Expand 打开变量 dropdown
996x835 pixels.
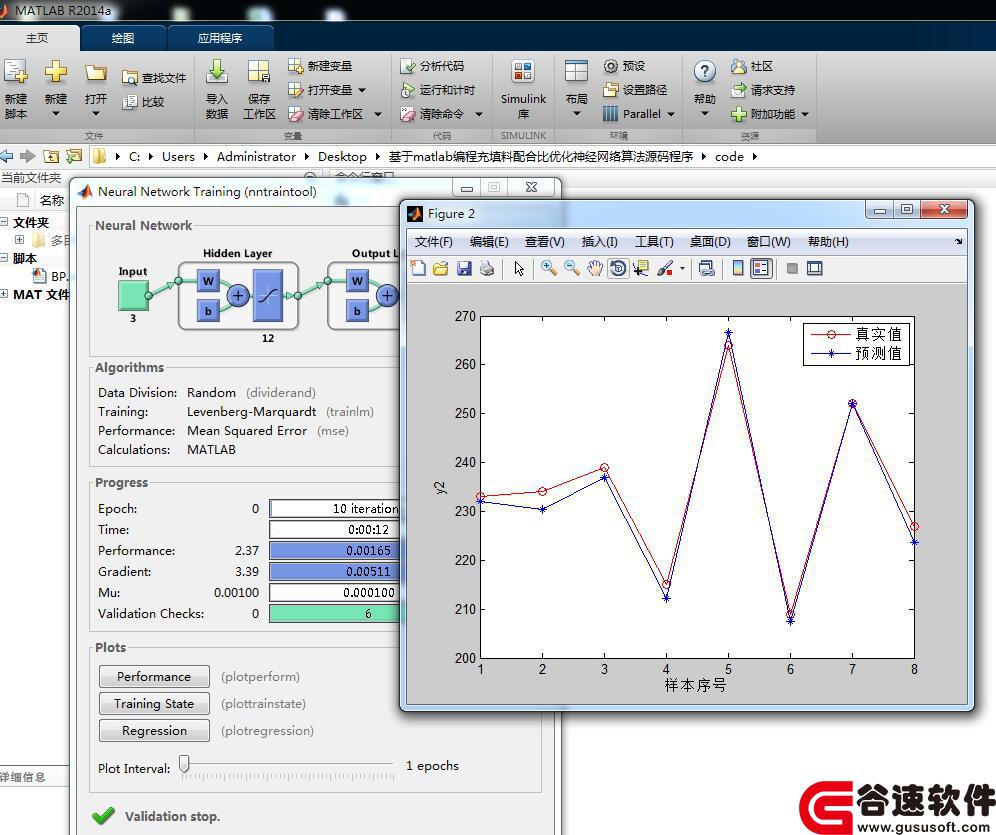pos(362,90)
